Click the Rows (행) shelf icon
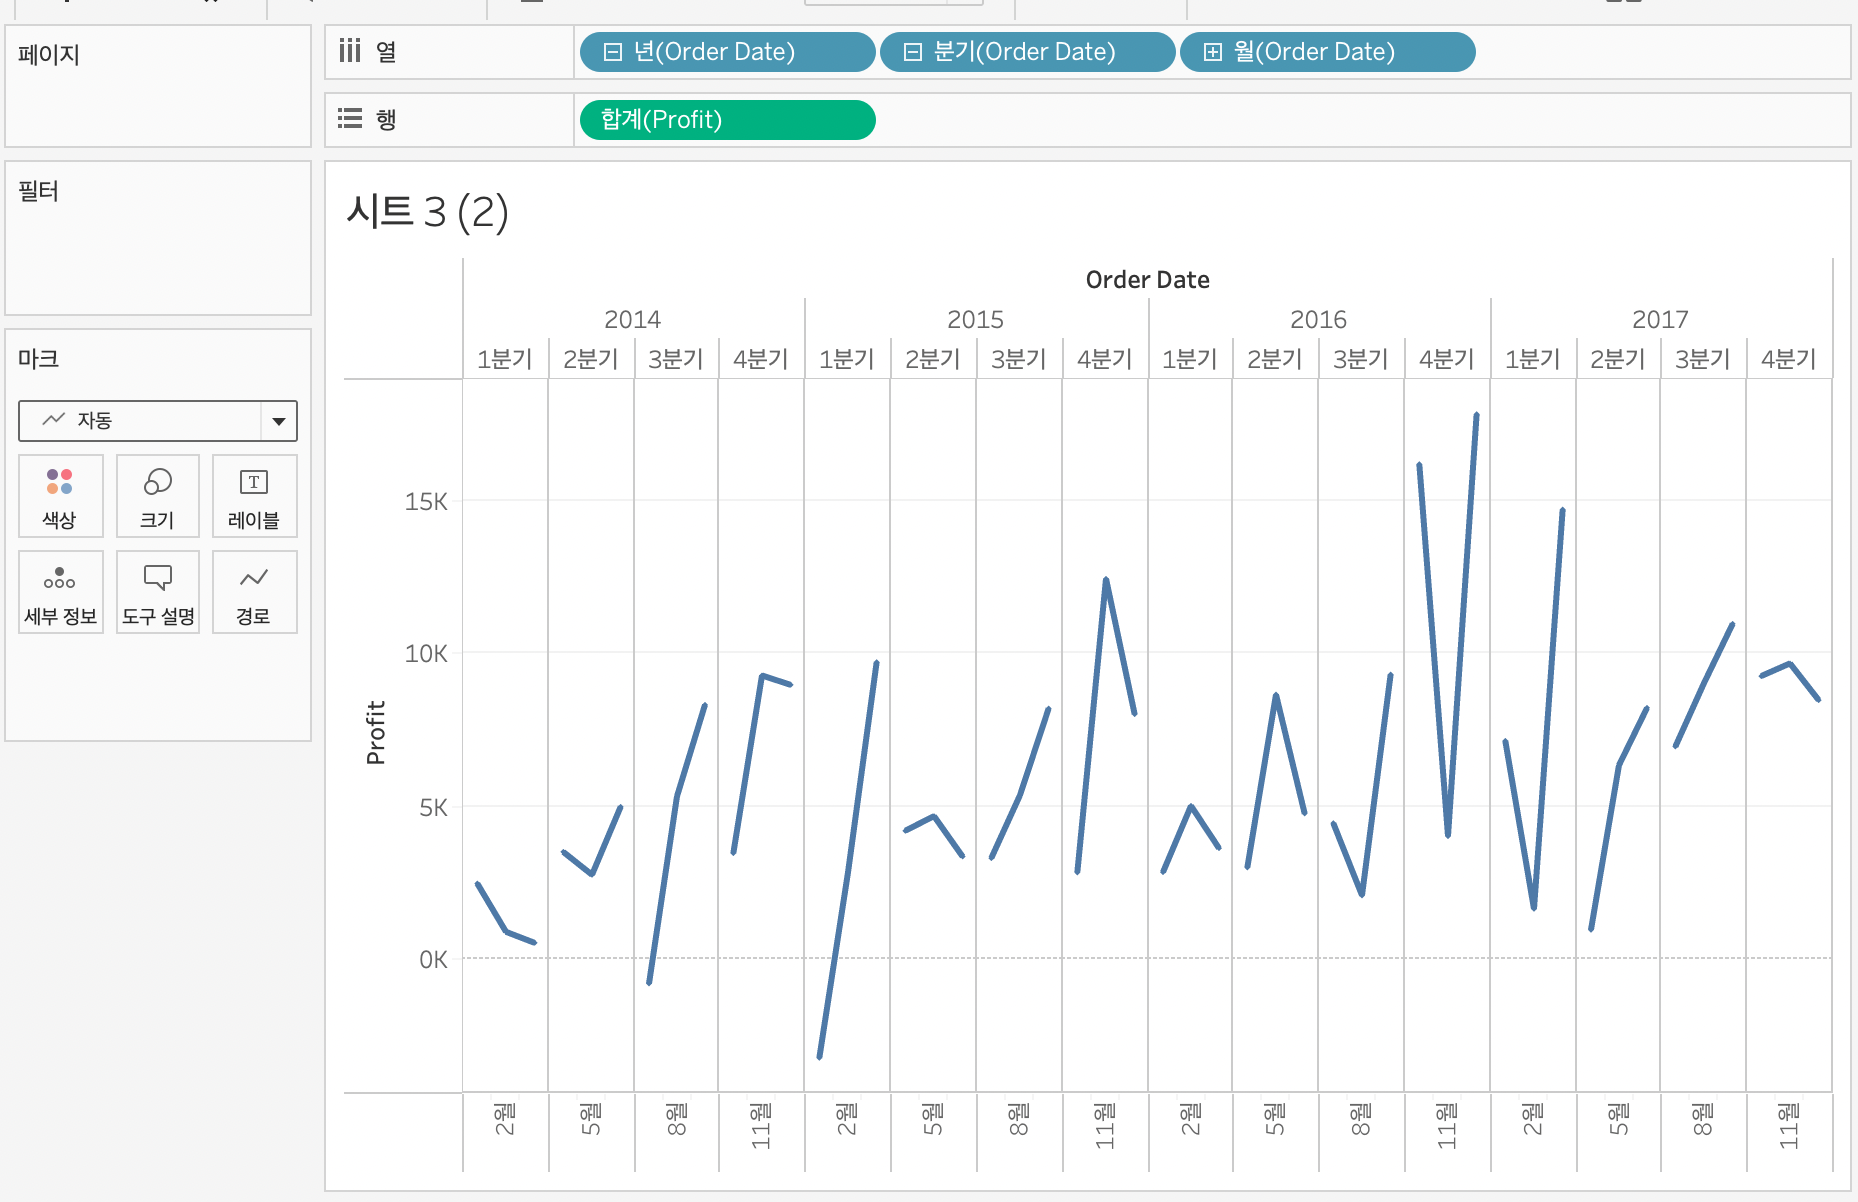1858x1202 pixels. pyautogui.click(x=349, y=119)
